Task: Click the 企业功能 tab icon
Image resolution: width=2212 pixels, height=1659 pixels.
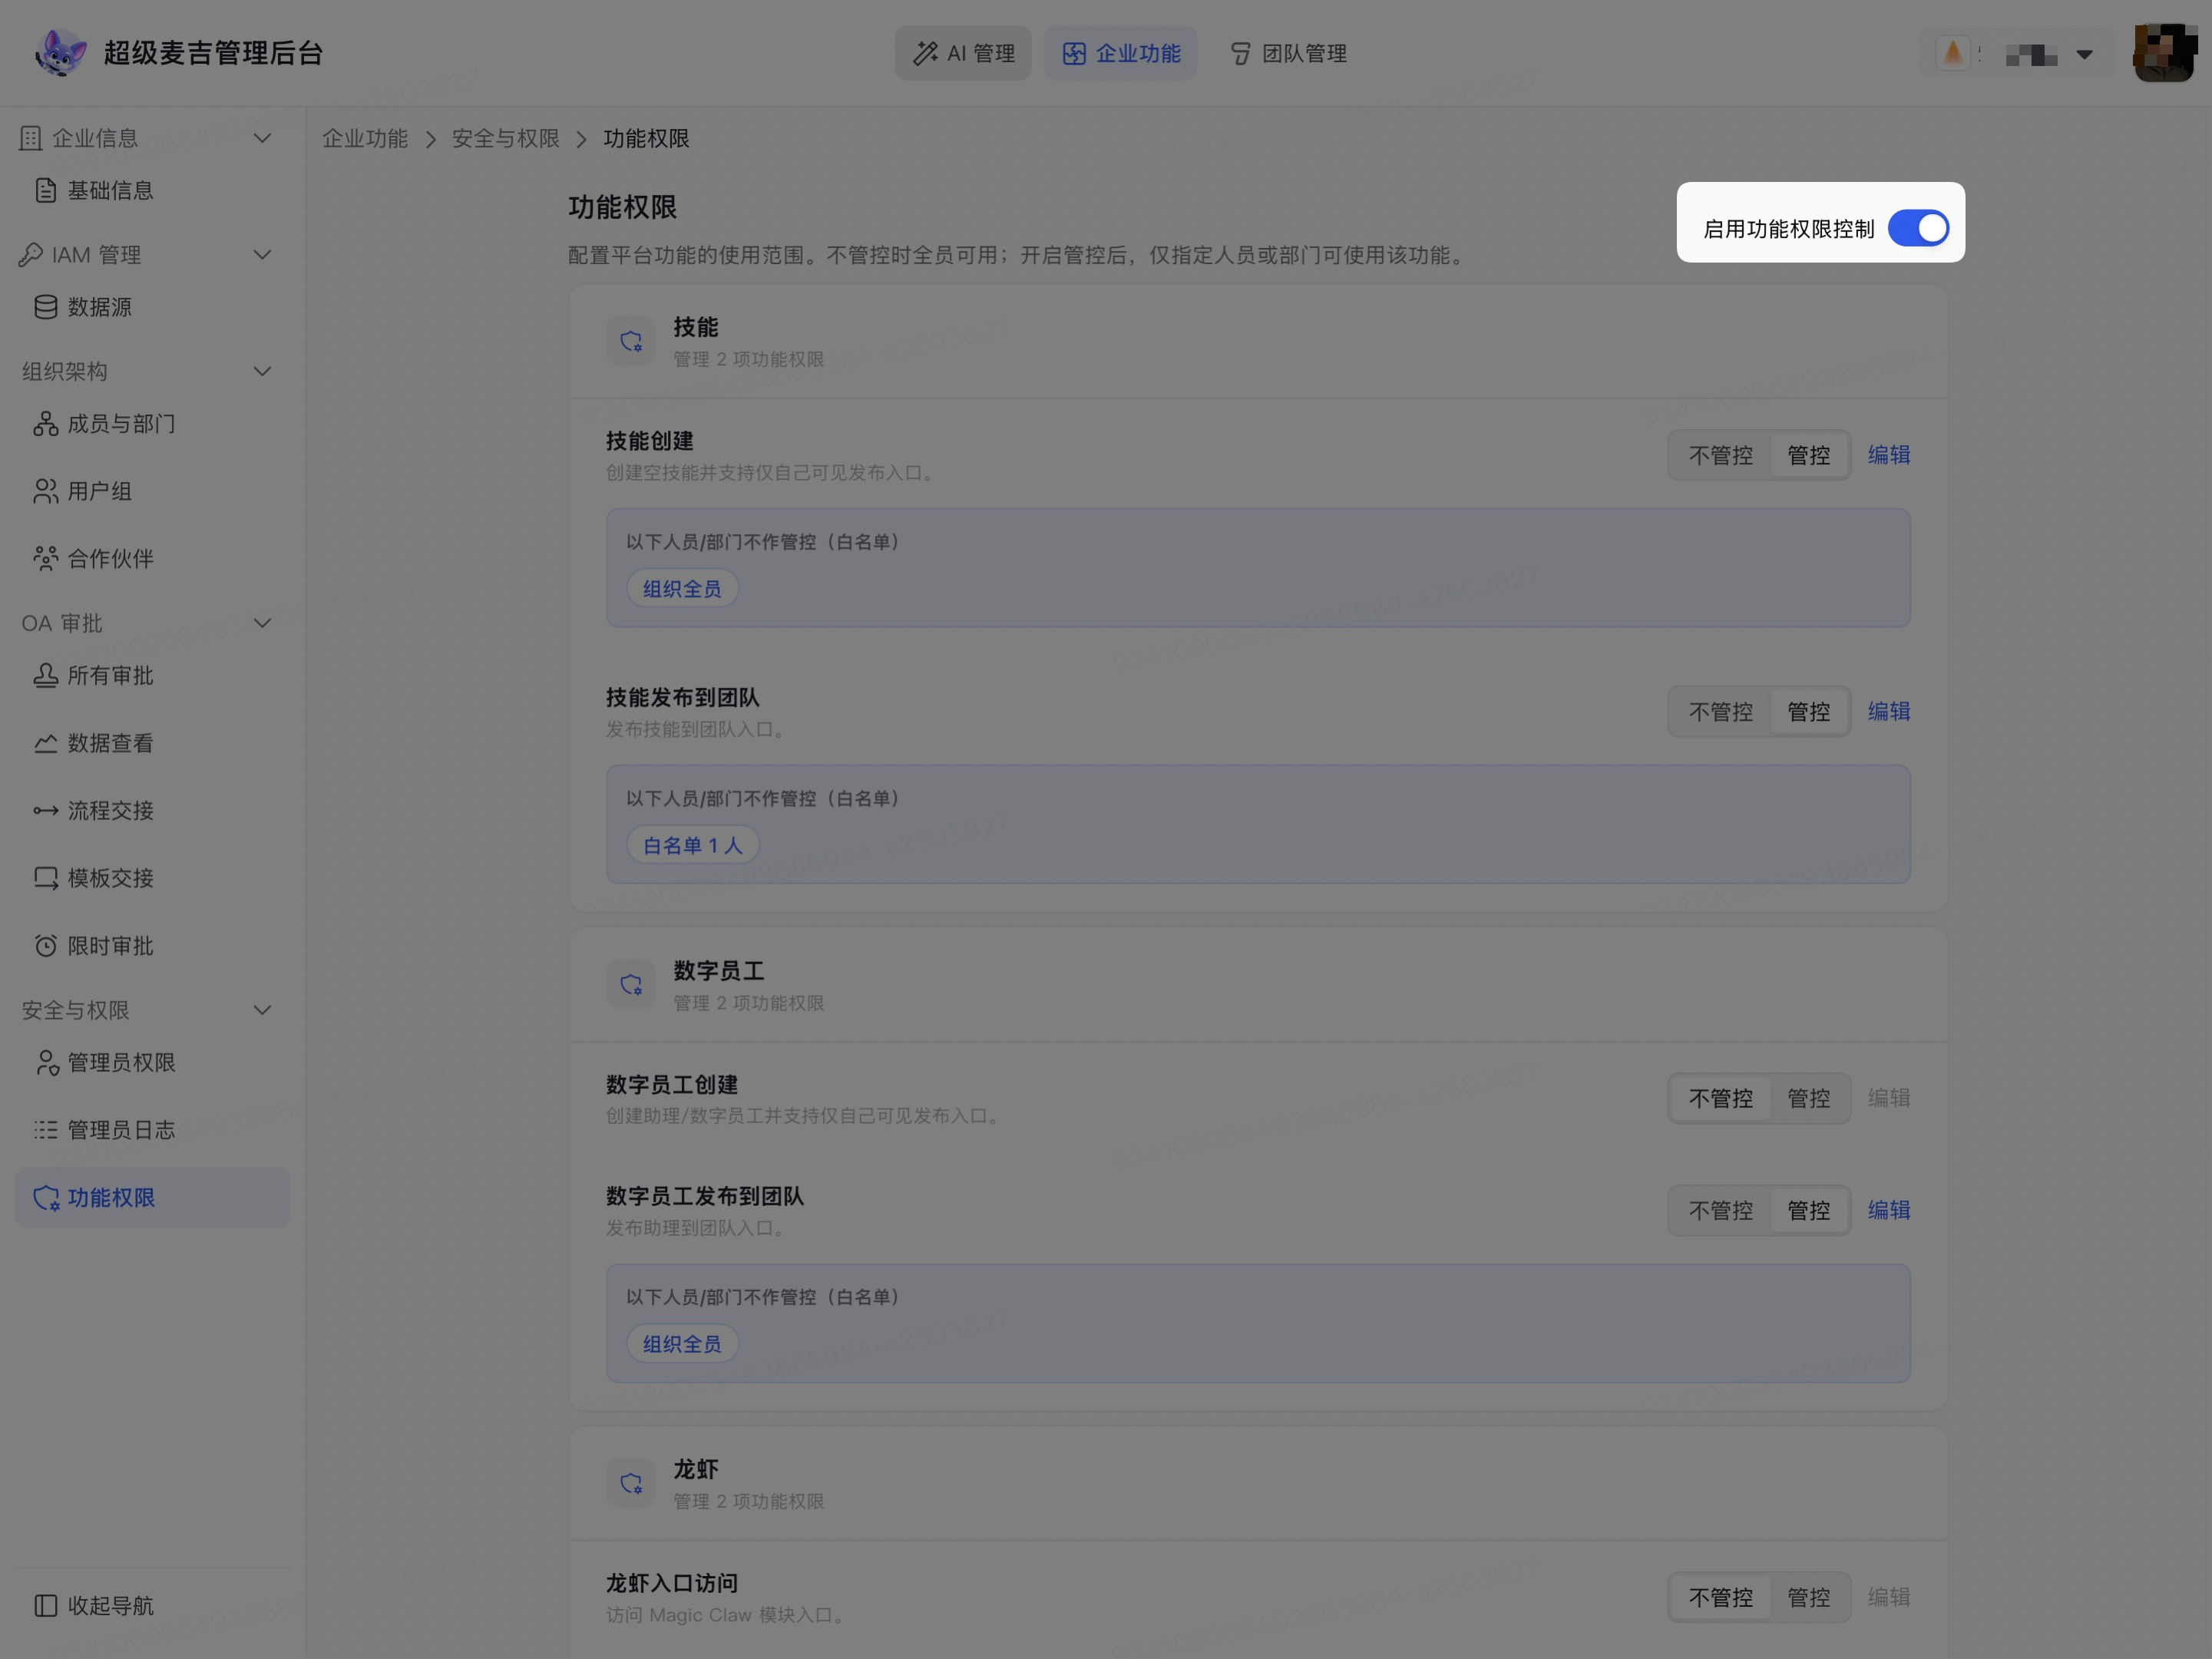Action: pos(1074,53)
